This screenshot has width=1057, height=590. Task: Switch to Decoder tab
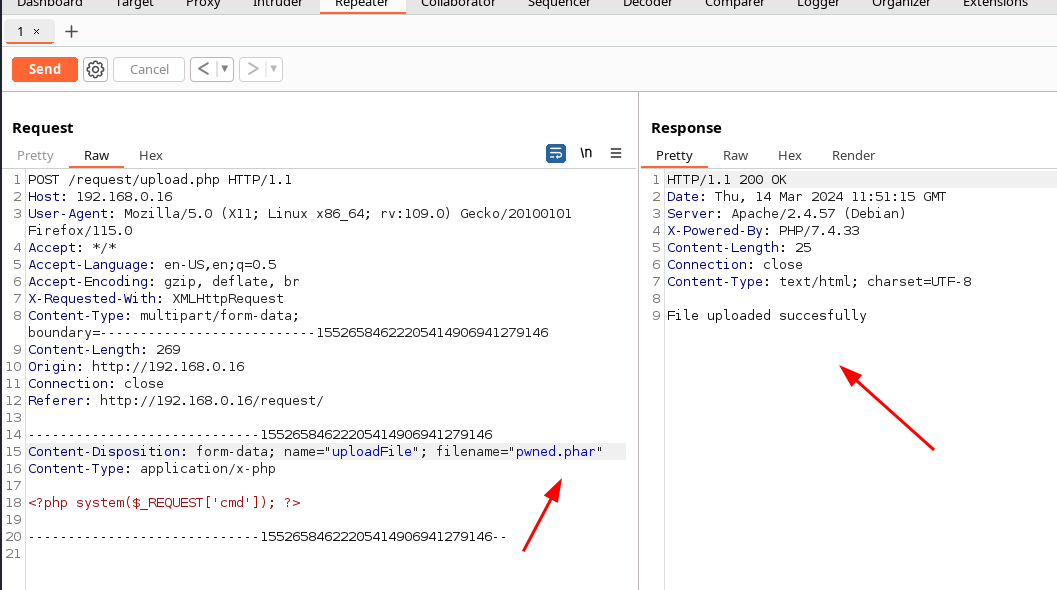647,4
